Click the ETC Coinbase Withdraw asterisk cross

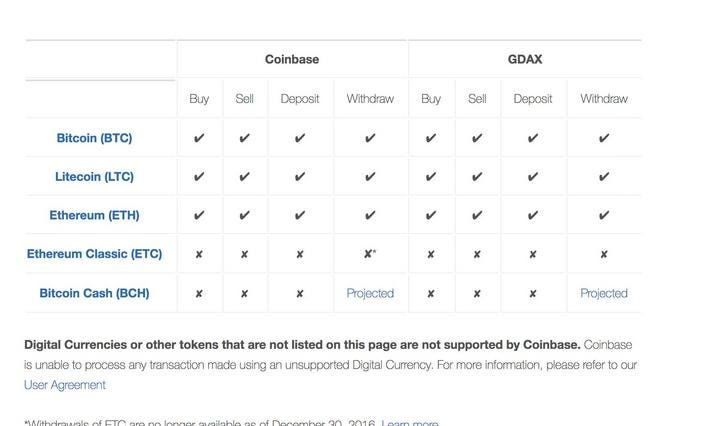(x=370, y=253)
